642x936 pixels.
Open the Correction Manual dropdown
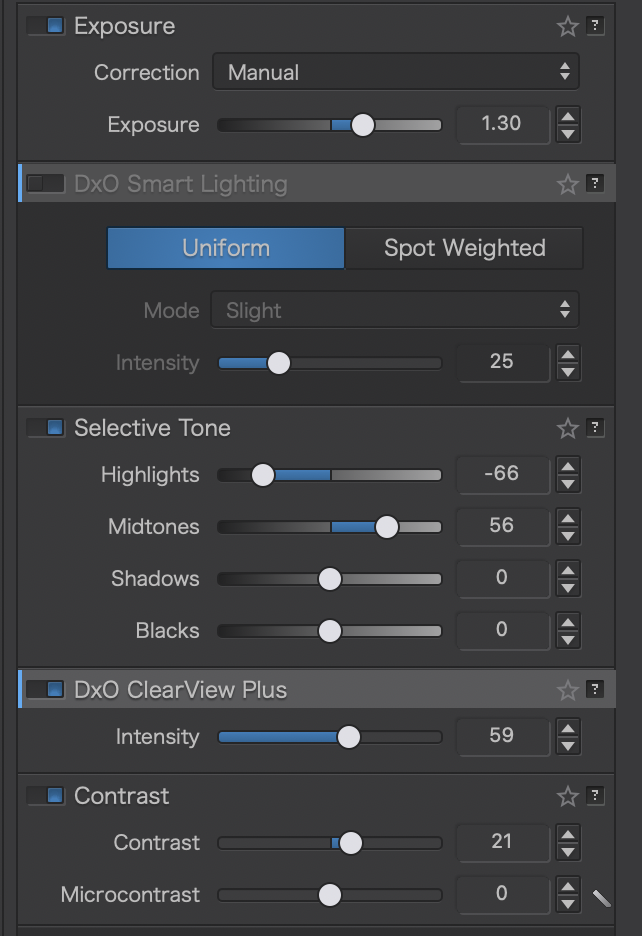pos(395,73)
